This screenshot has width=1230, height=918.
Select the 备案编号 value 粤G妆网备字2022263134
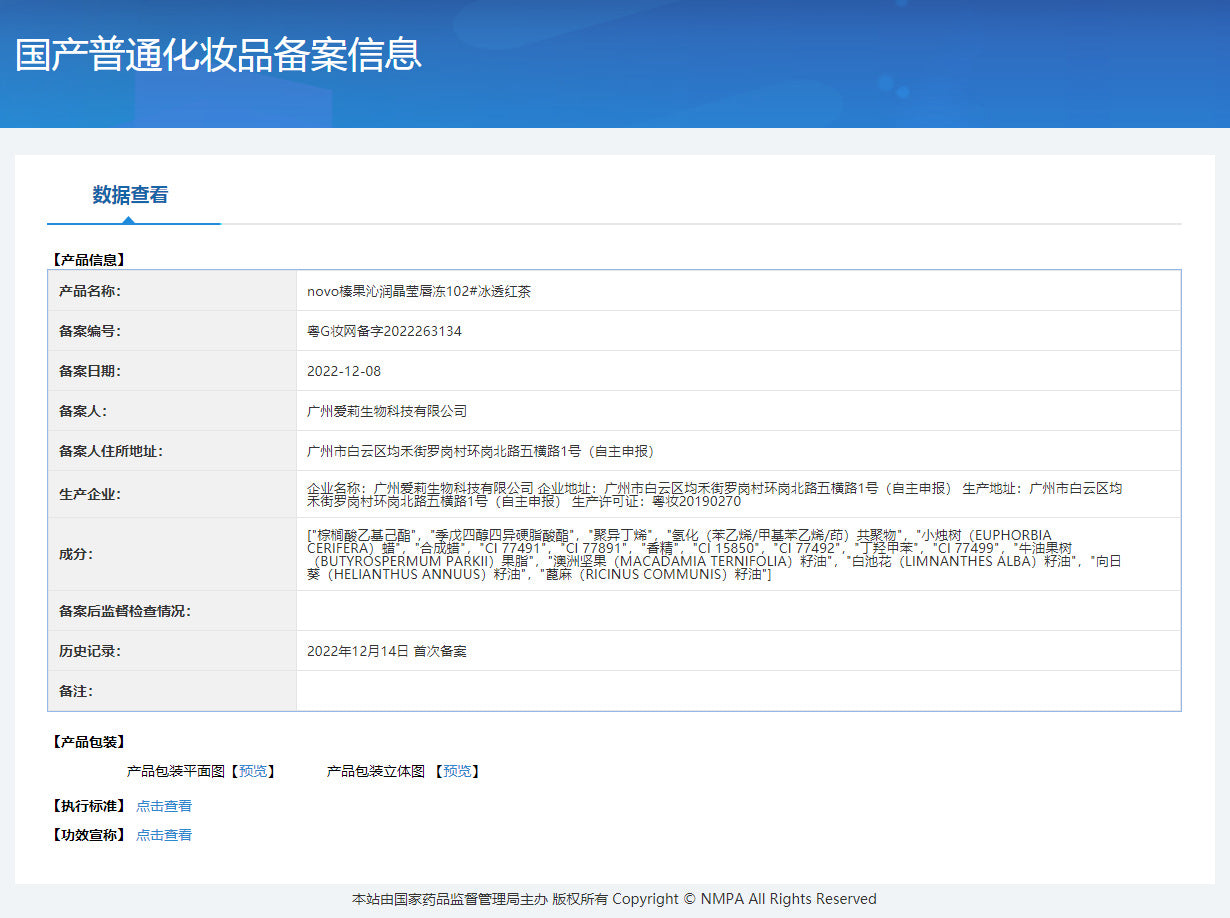(x=384, y=331)
